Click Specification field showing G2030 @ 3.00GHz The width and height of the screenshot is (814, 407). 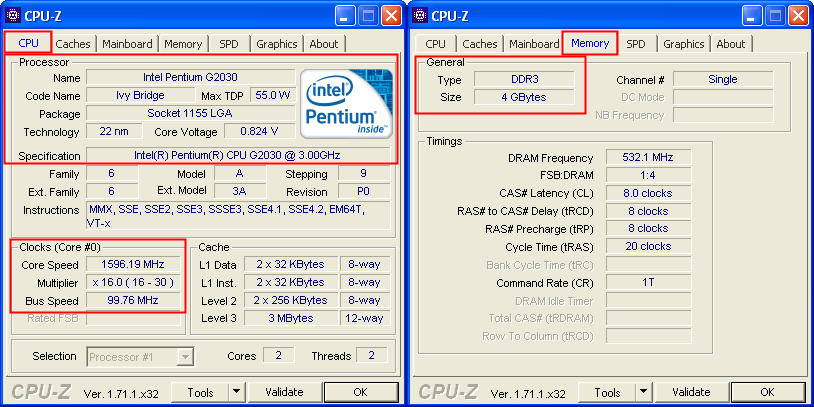click(238, 155)
